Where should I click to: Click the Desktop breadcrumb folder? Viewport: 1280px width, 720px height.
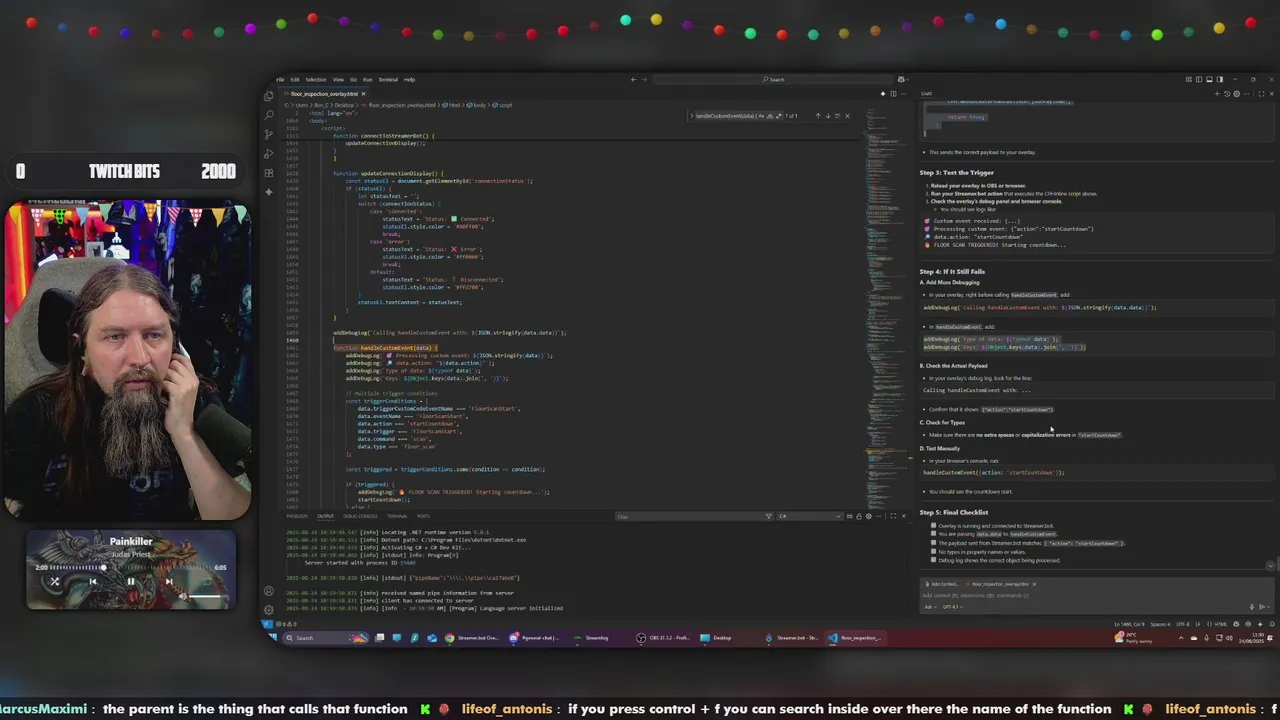345,105
